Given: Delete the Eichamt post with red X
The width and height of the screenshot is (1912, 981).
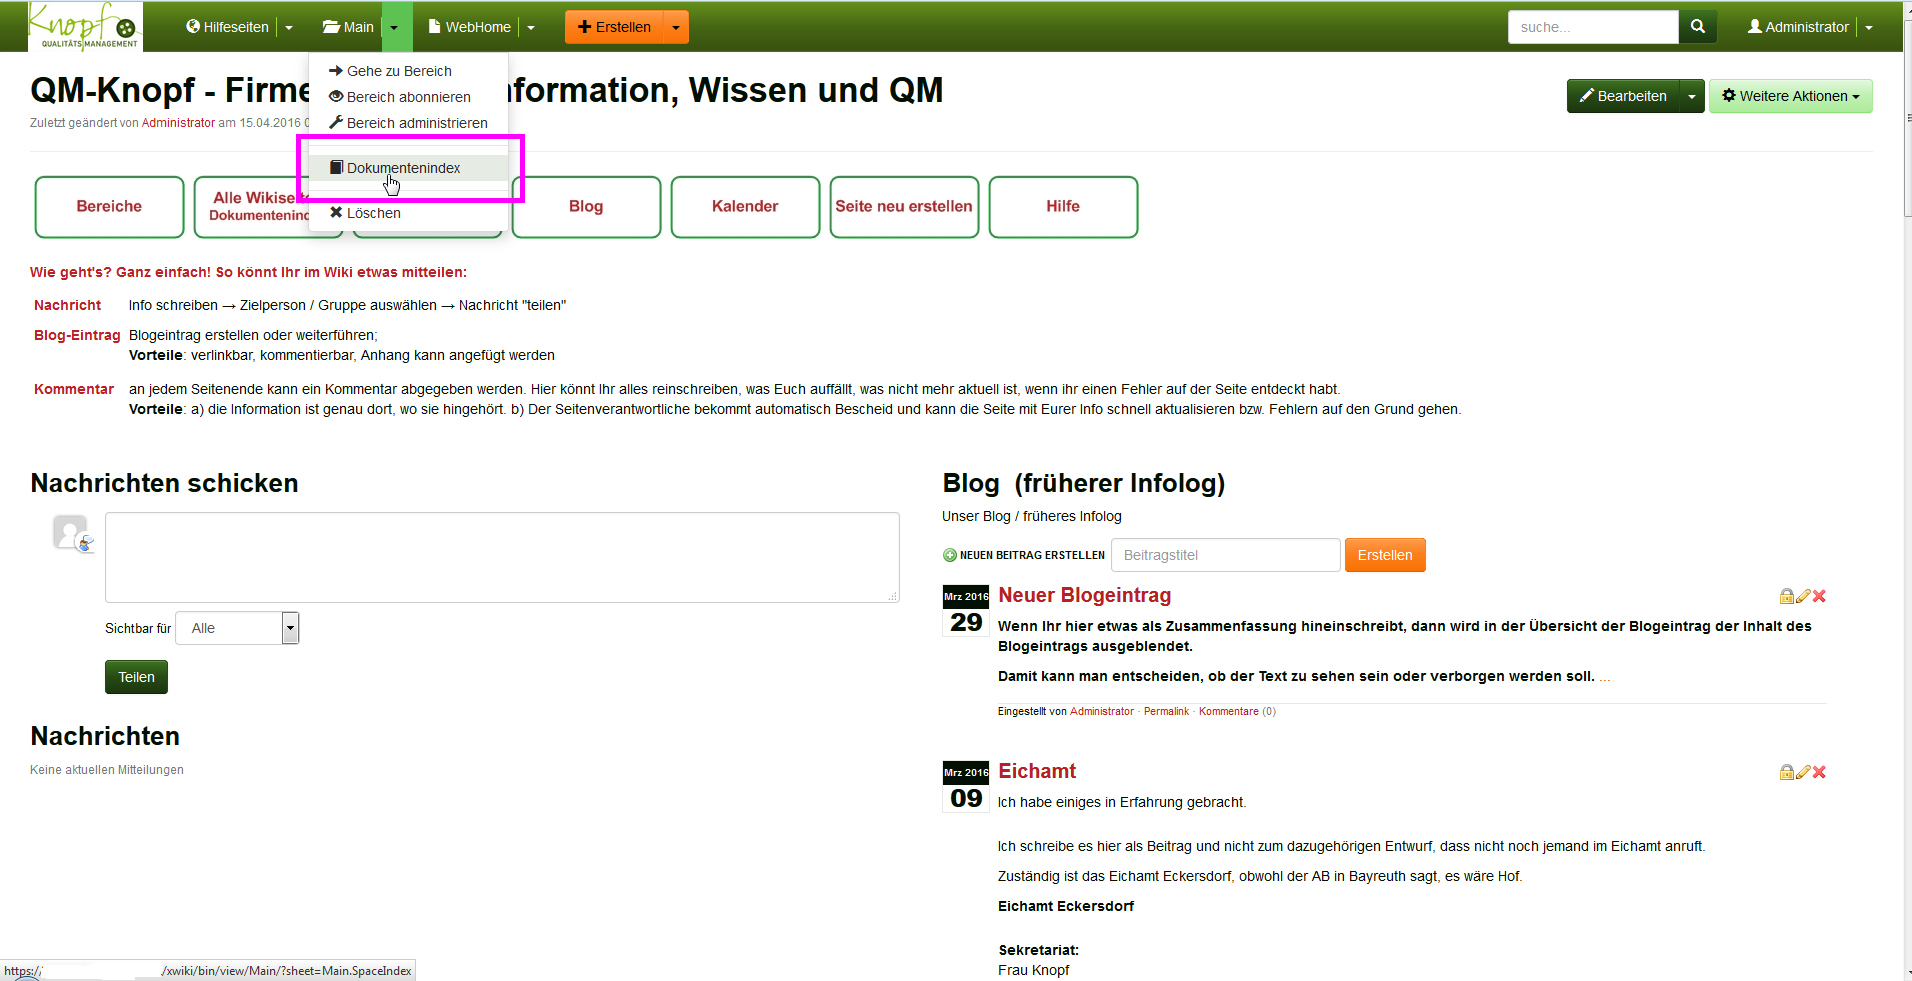Looking at the screenshot, I should coord(1819,772).
